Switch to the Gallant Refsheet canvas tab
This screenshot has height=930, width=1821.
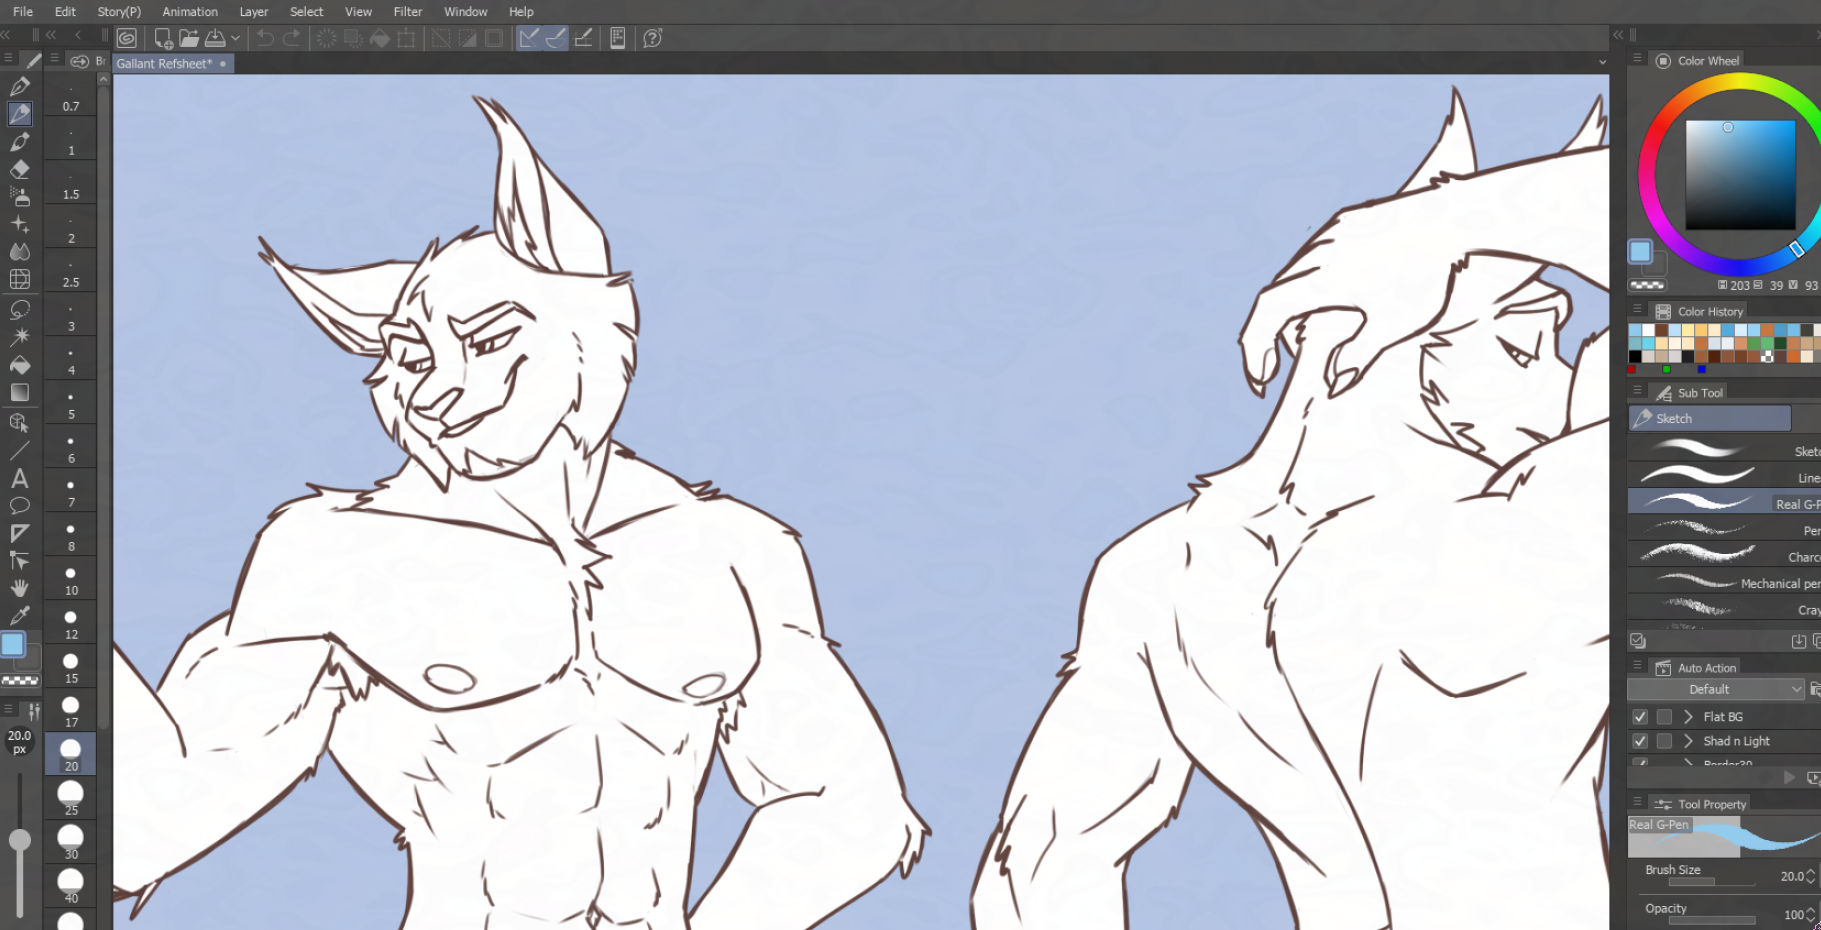(165, 63)
